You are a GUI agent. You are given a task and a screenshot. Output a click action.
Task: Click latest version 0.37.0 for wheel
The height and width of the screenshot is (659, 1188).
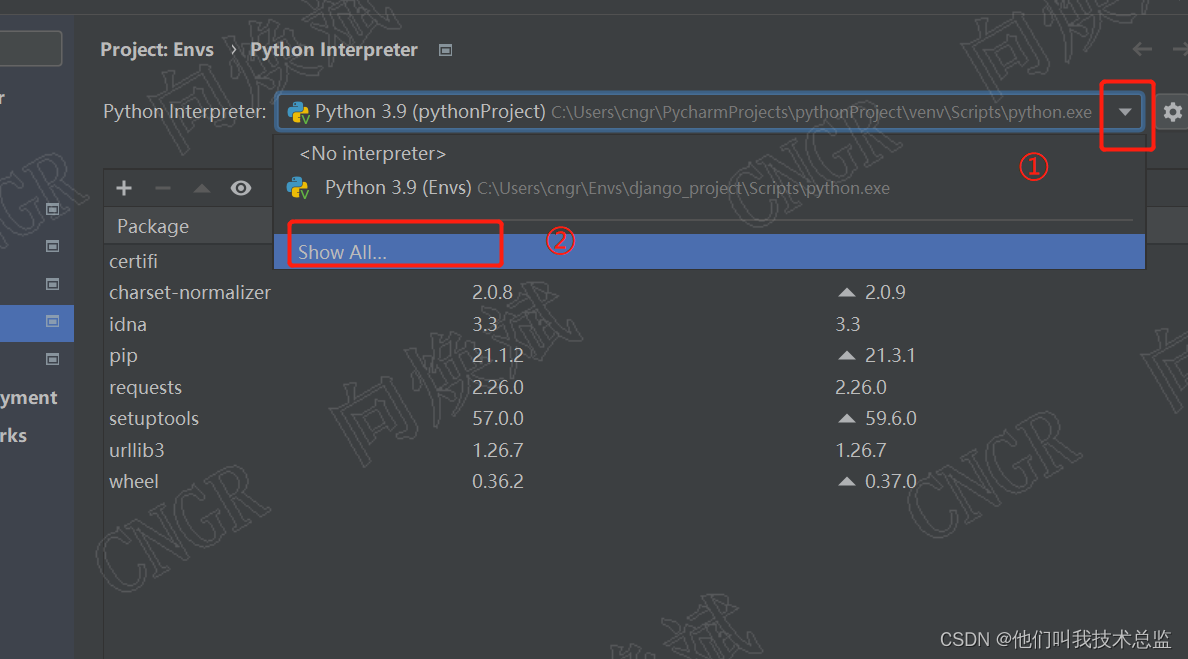click(x=891, y=481)
